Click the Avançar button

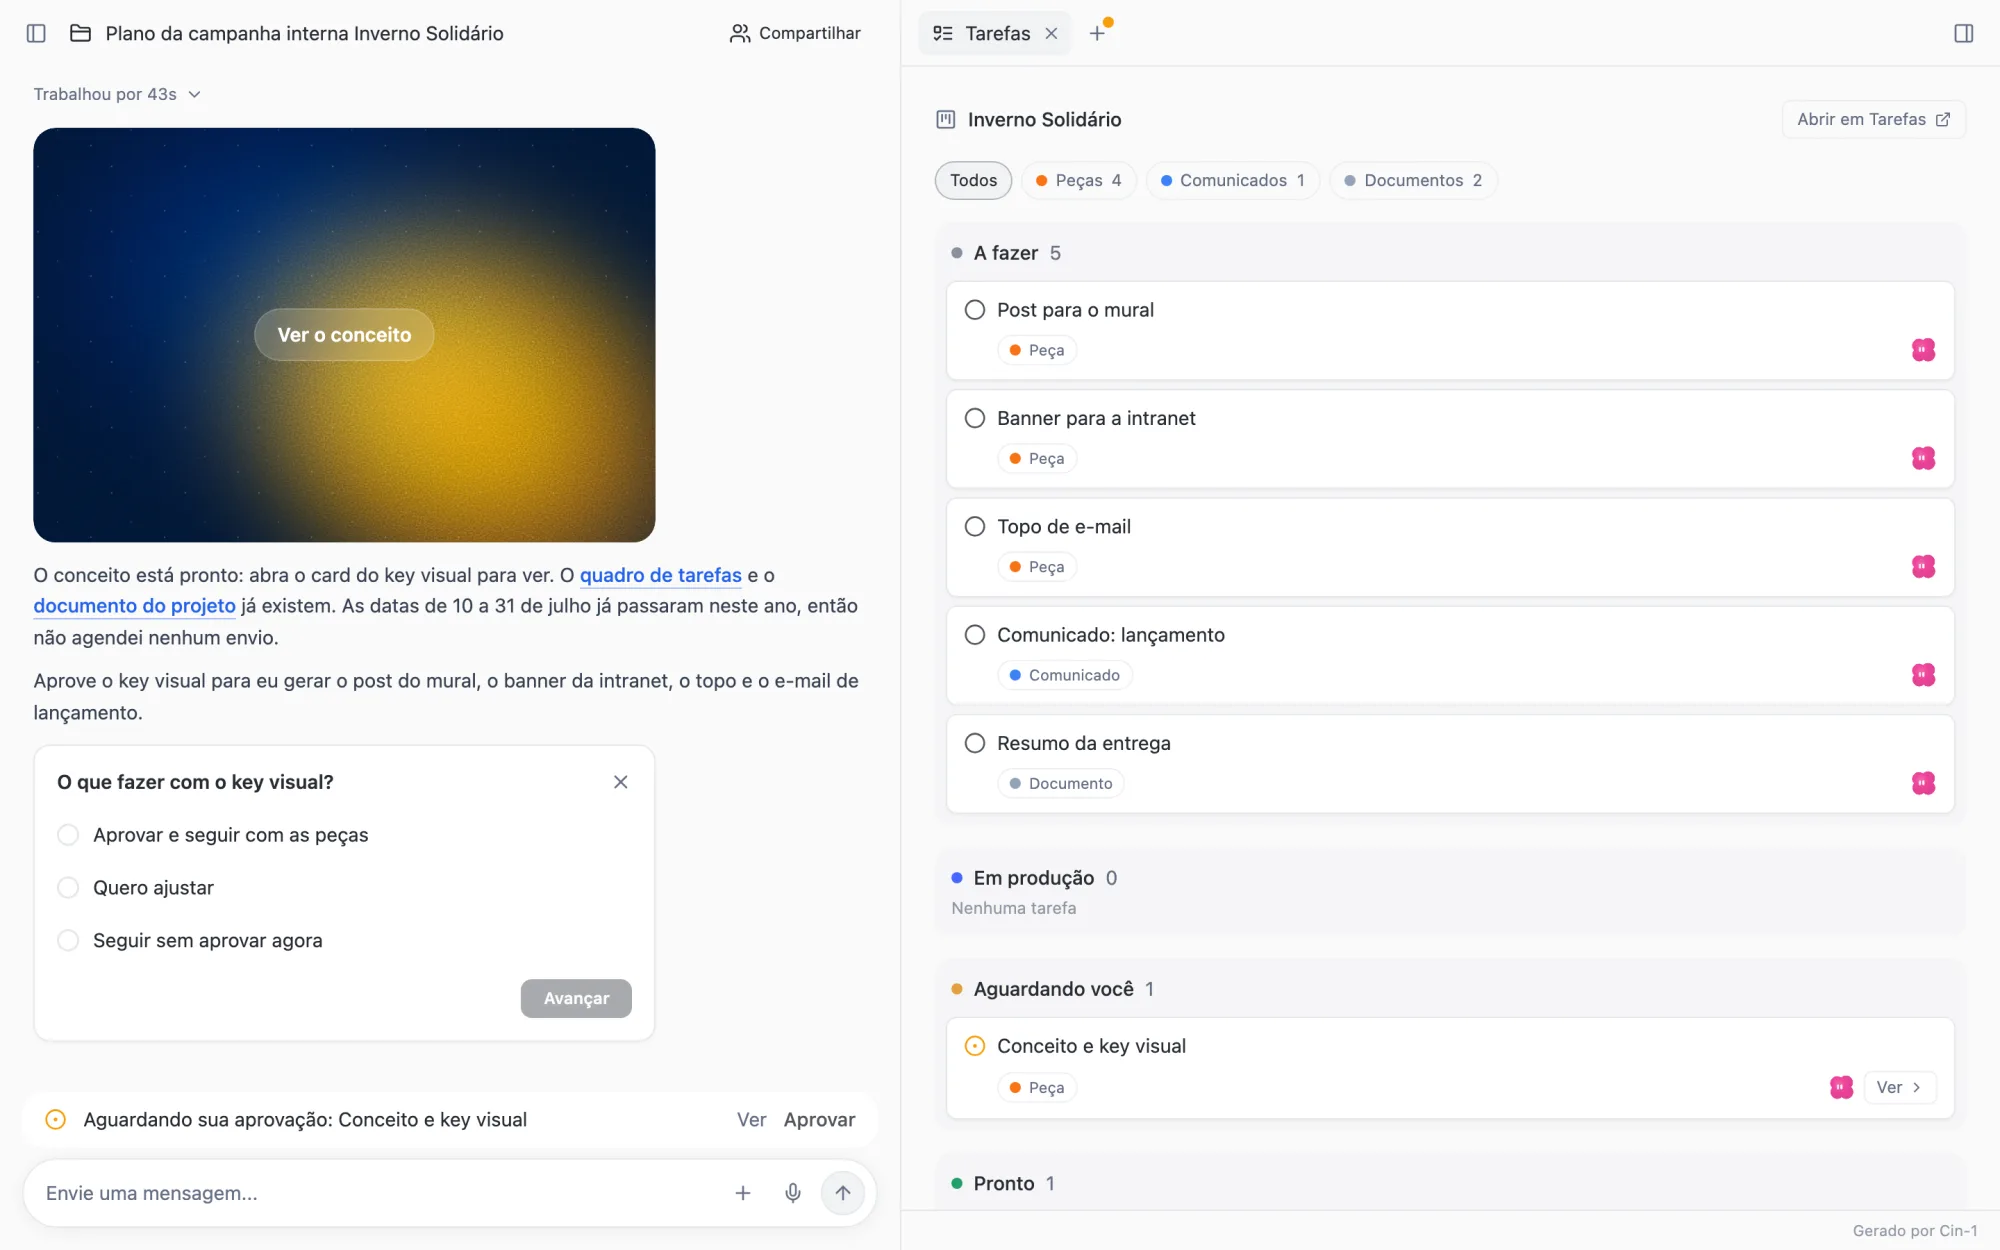[576, 998]
